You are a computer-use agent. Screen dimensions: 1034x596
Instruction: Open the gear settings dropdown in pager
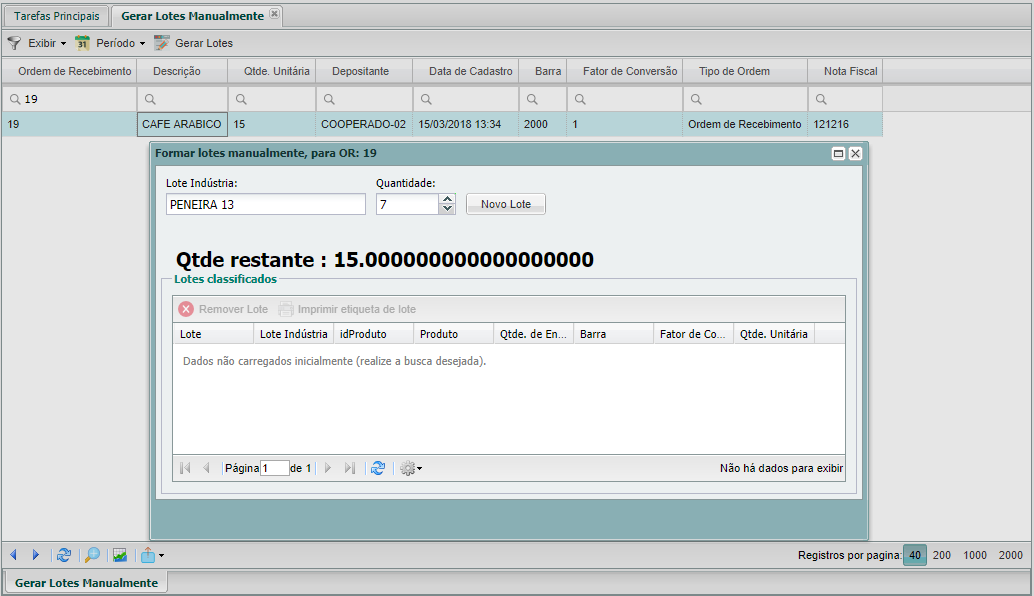pos(411,468)
